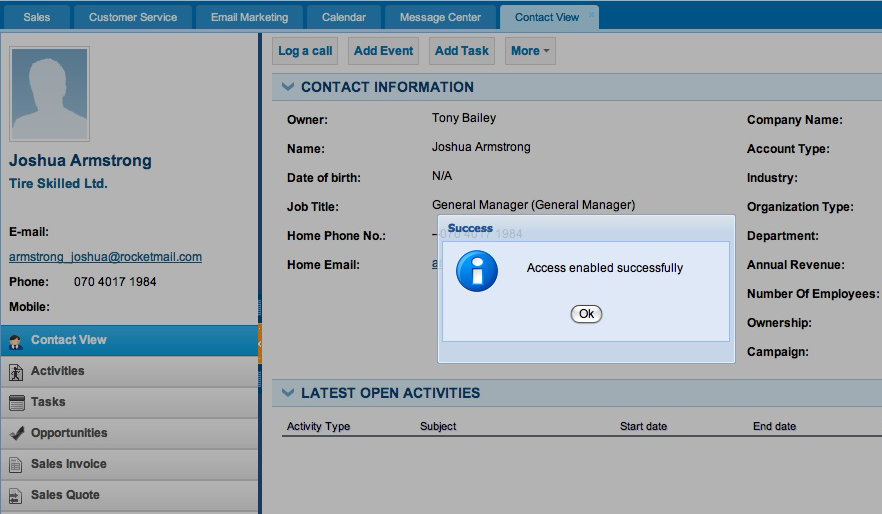The width and height of the screenshot is (882, 514).
Task: Click the phone number 070 4017 1984 in sidebar
Action: pyautogui.click(x=115, y=282)
